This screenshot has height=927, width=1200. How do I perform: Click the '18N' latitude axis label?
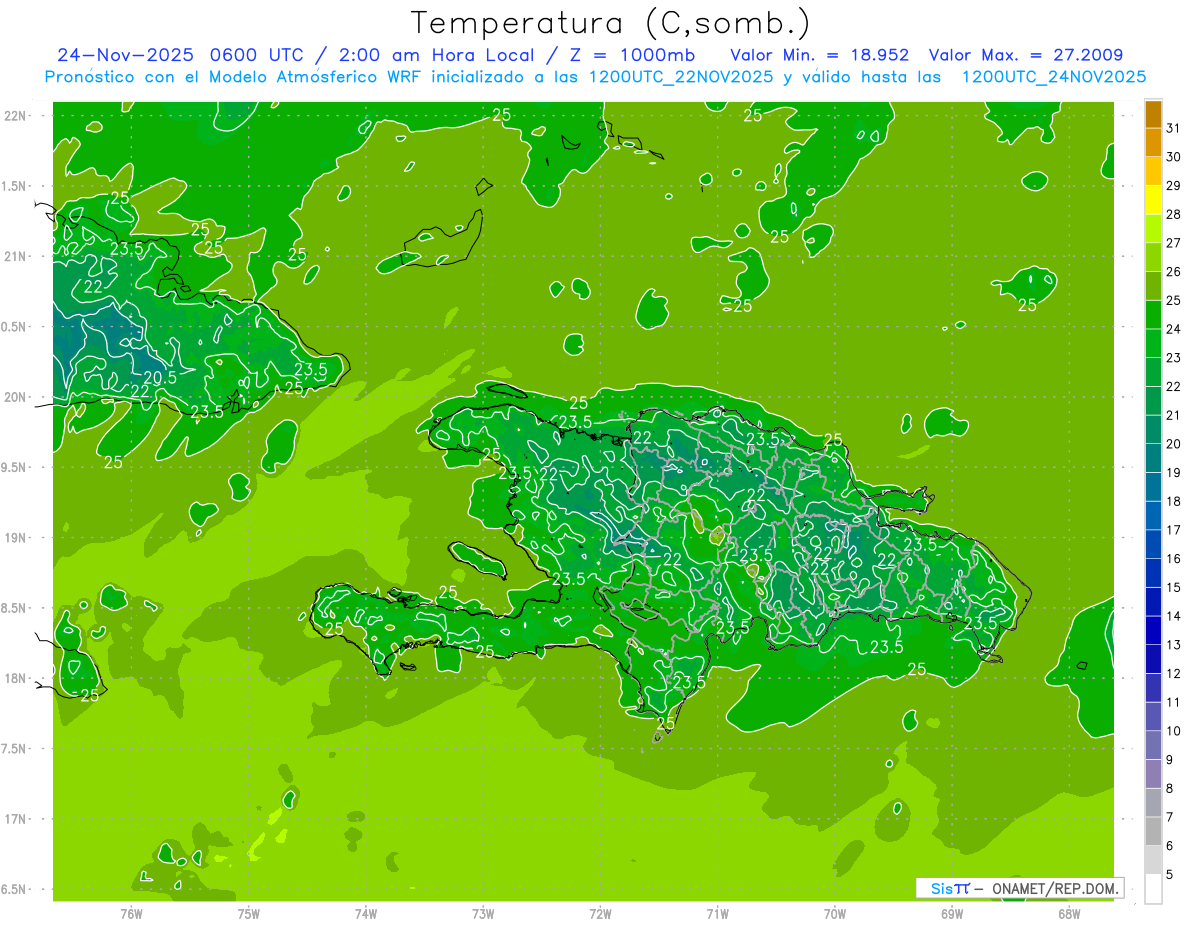click(15, 678)
